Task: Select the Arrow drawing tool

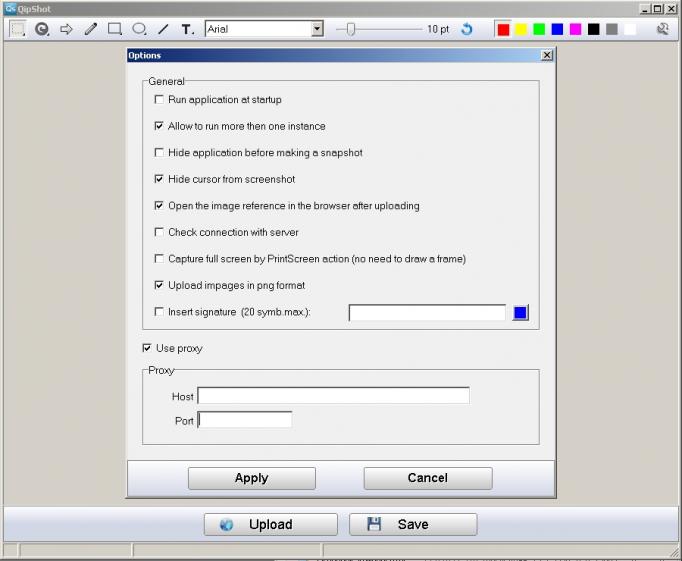Action: pyautogui.click(x=66, y=29)
